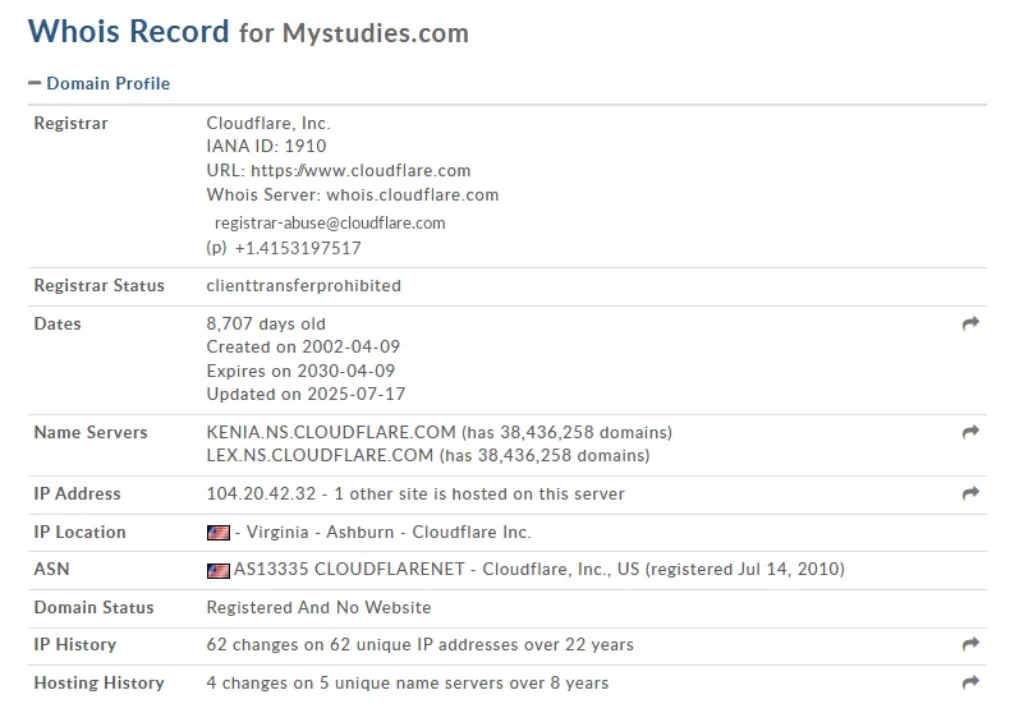Click the phone number +1.4153197517
This screenshot has height=713, width=1024.
(x=298, y=248)
